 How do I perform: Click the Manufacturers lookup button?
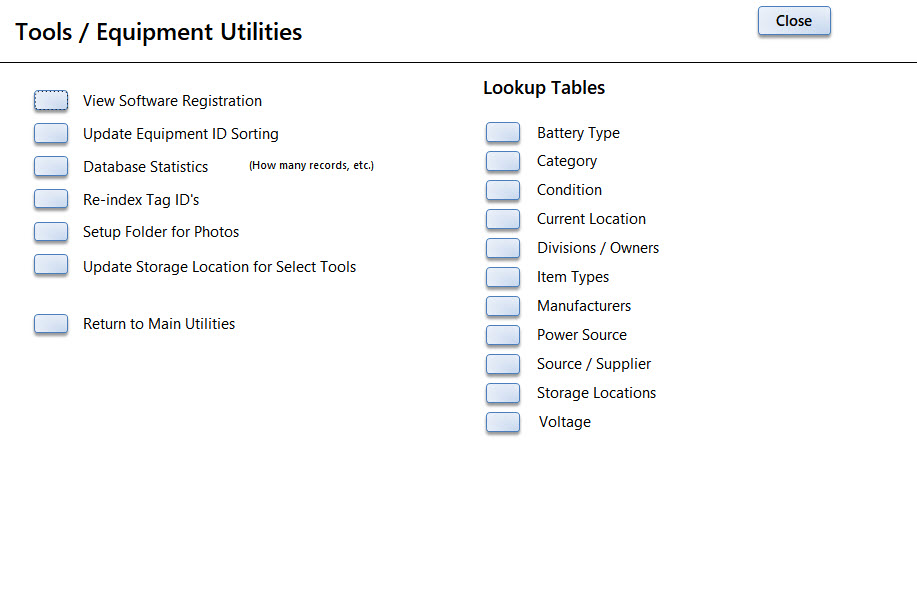[503, 306]
